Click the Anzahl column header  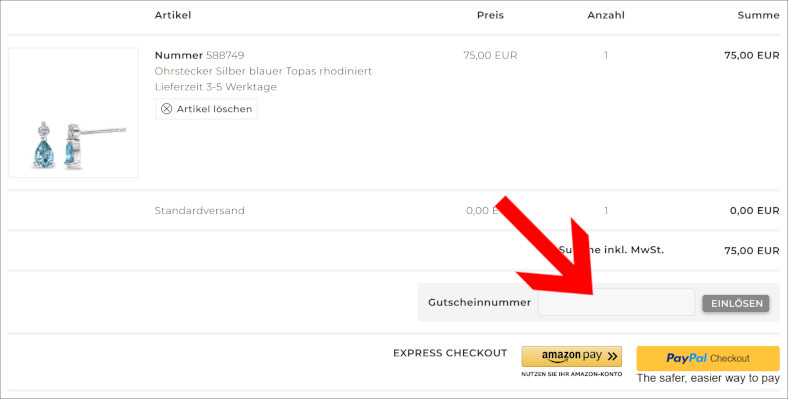[x=606, y=15]
